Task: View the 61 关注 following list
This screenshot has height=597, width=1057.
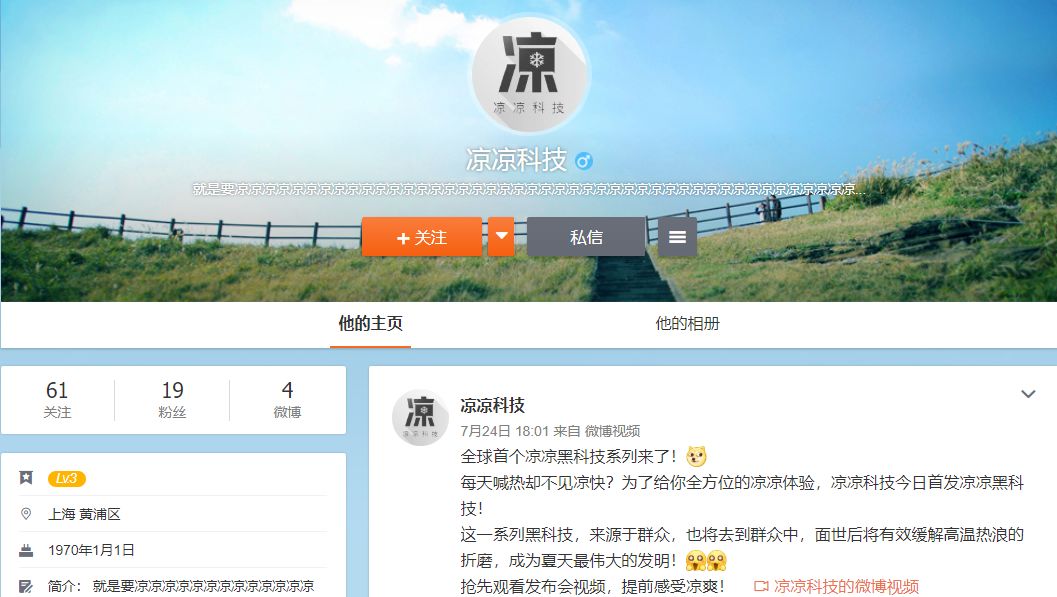Action: pyautogui.click(x=57, y=400)
